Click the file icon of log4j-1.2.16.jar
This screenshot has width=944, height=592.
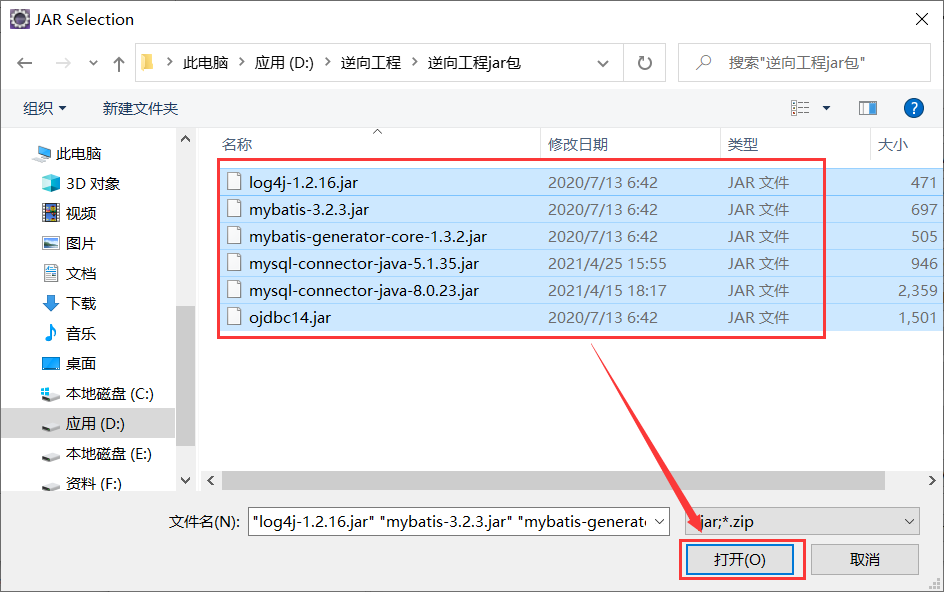tap(234, 182)
